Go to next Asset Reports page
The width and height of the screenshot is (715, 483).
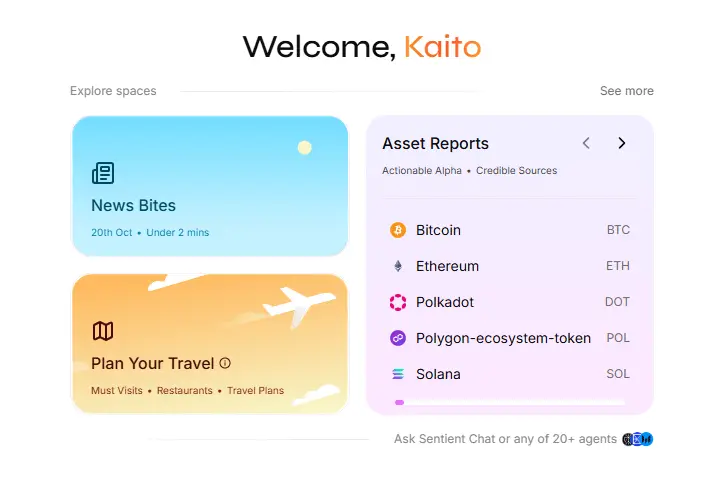621,143
